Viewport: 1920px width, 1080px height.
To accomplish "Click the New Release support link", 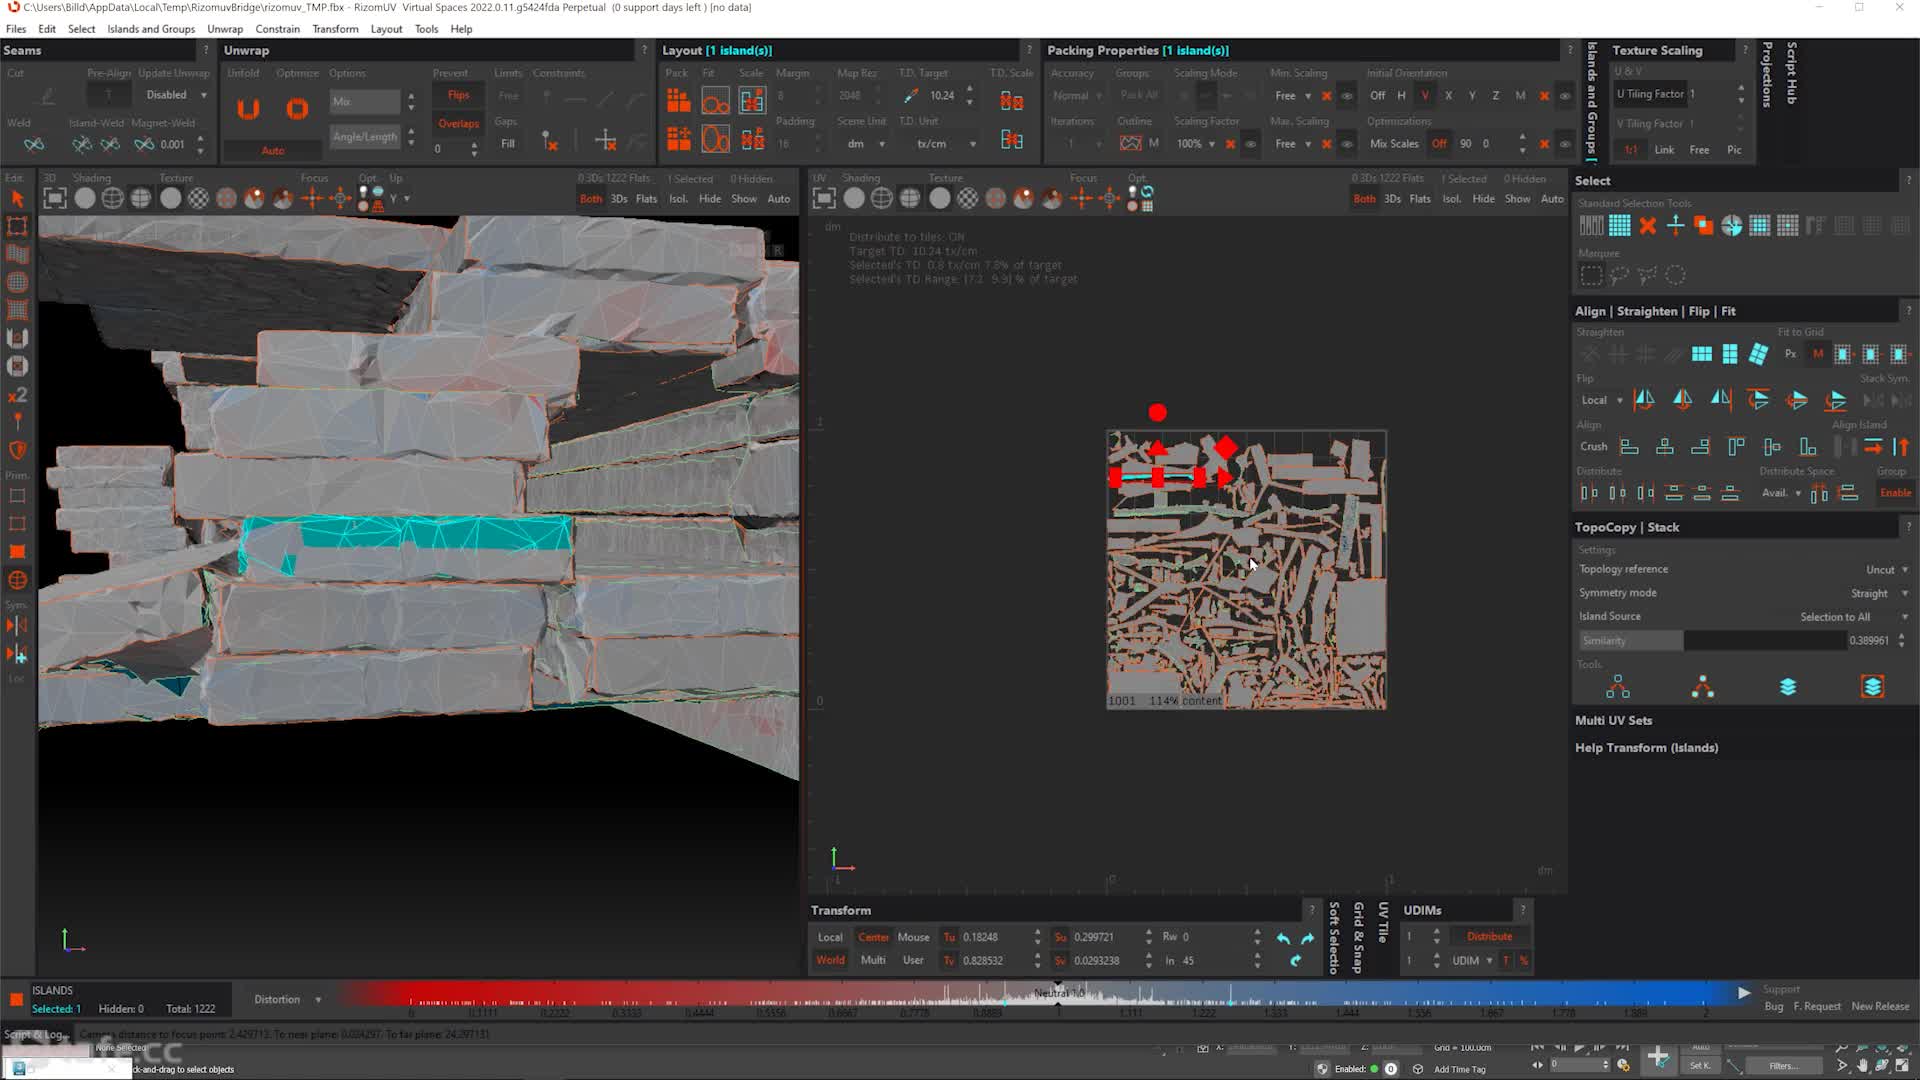I will [x=1880, y=1007].
